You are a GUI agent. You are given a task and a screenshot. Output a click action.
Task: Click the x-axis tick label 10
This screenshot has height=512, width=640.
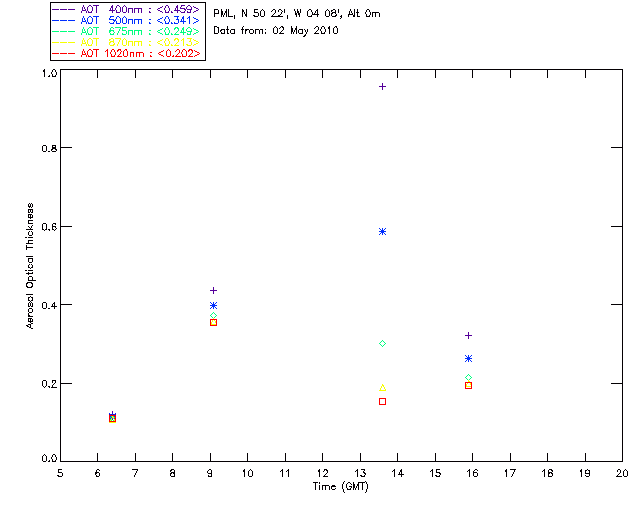(x=247, y=473)
